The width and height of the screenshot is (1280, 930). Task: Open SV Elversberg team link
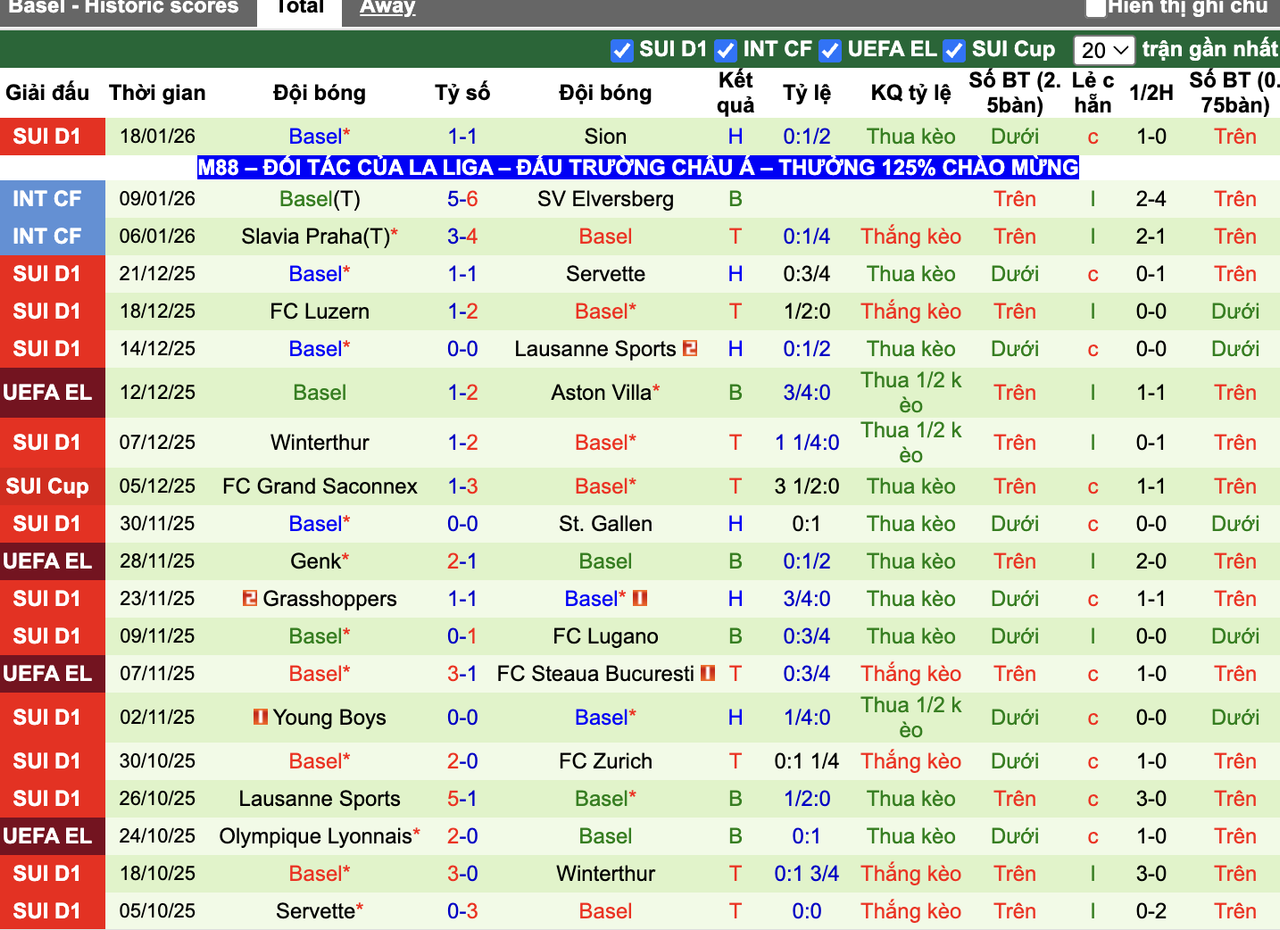click(605, 199)
